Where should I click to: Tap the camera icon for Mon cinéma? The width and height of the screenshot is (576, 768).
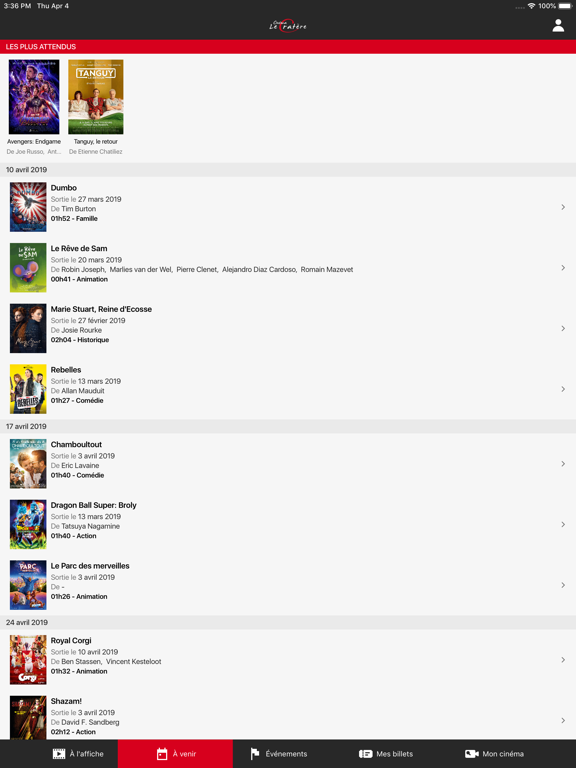pyautogui.click(x=472, y=754)
